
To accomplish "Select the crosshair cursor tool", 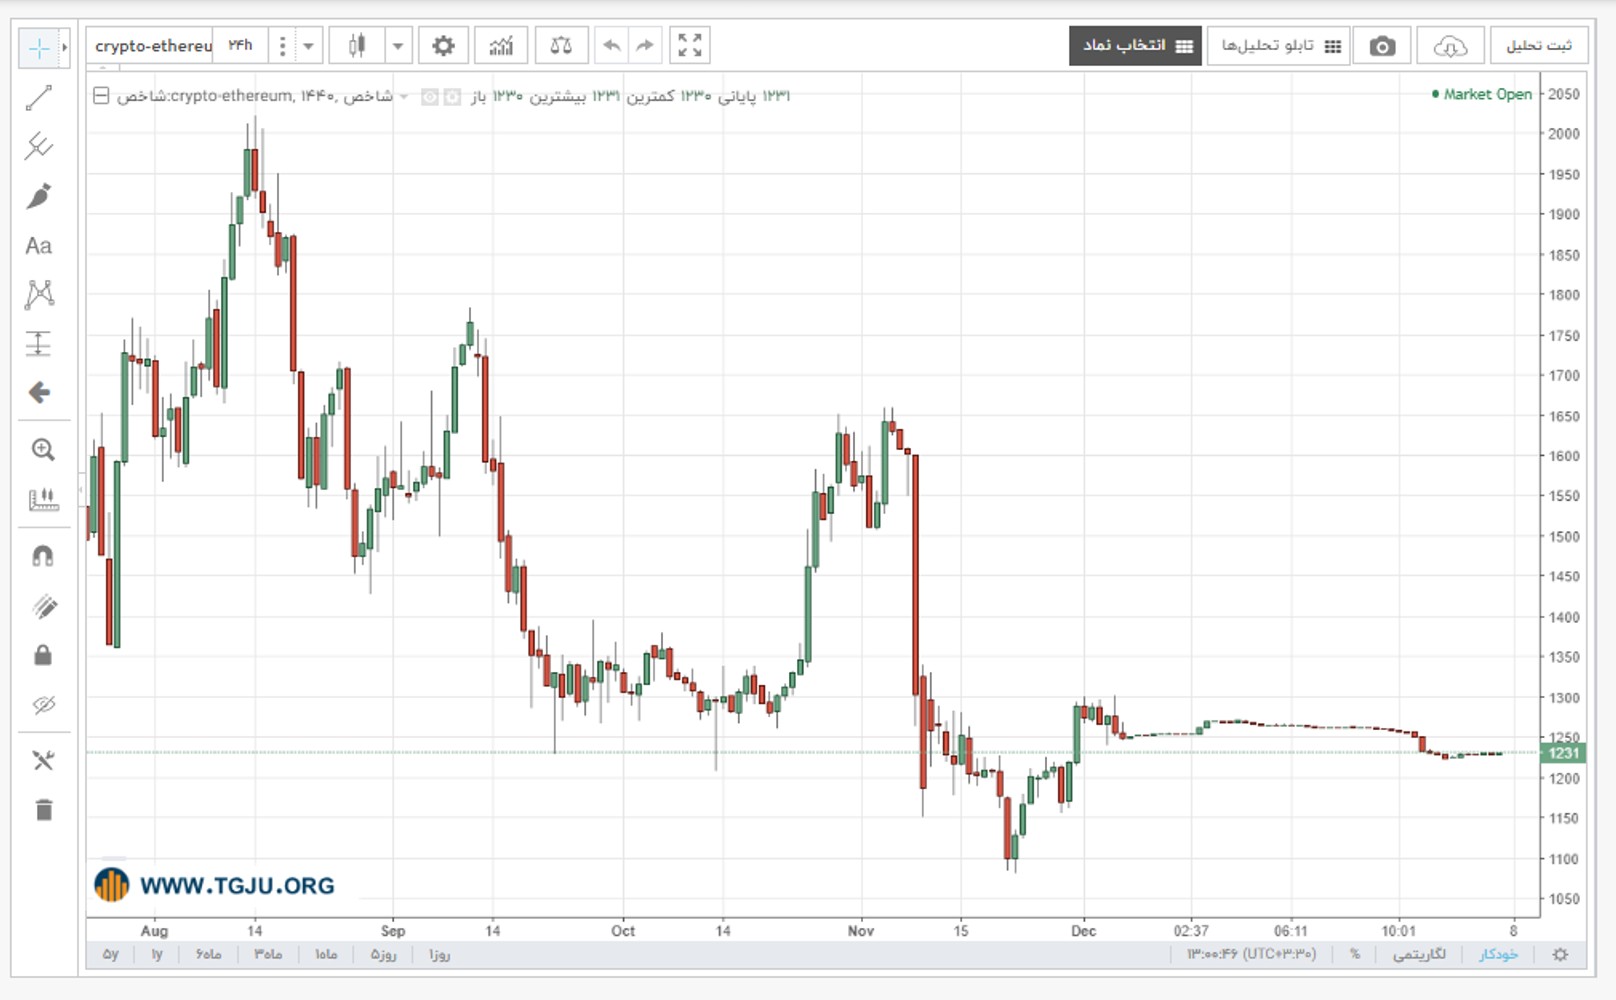I will point(38,47).
